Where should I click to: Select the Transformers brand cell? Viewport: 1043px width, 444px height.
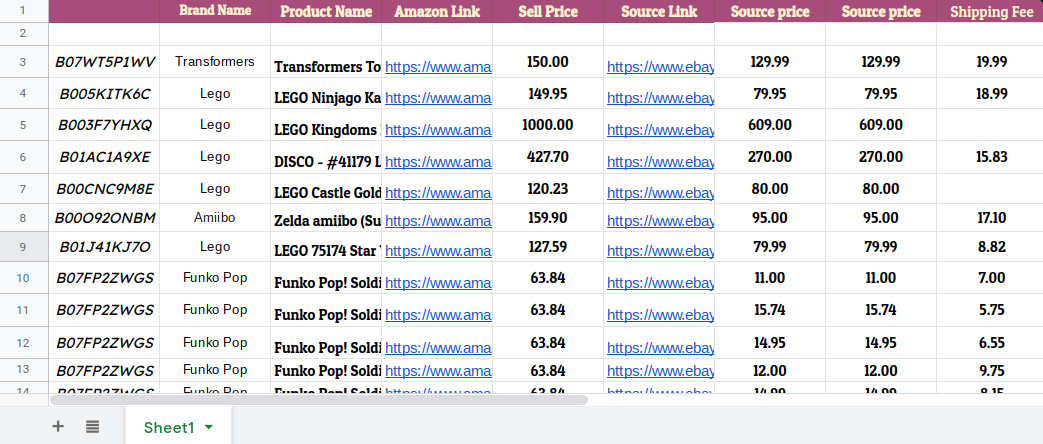coord(215,61)
